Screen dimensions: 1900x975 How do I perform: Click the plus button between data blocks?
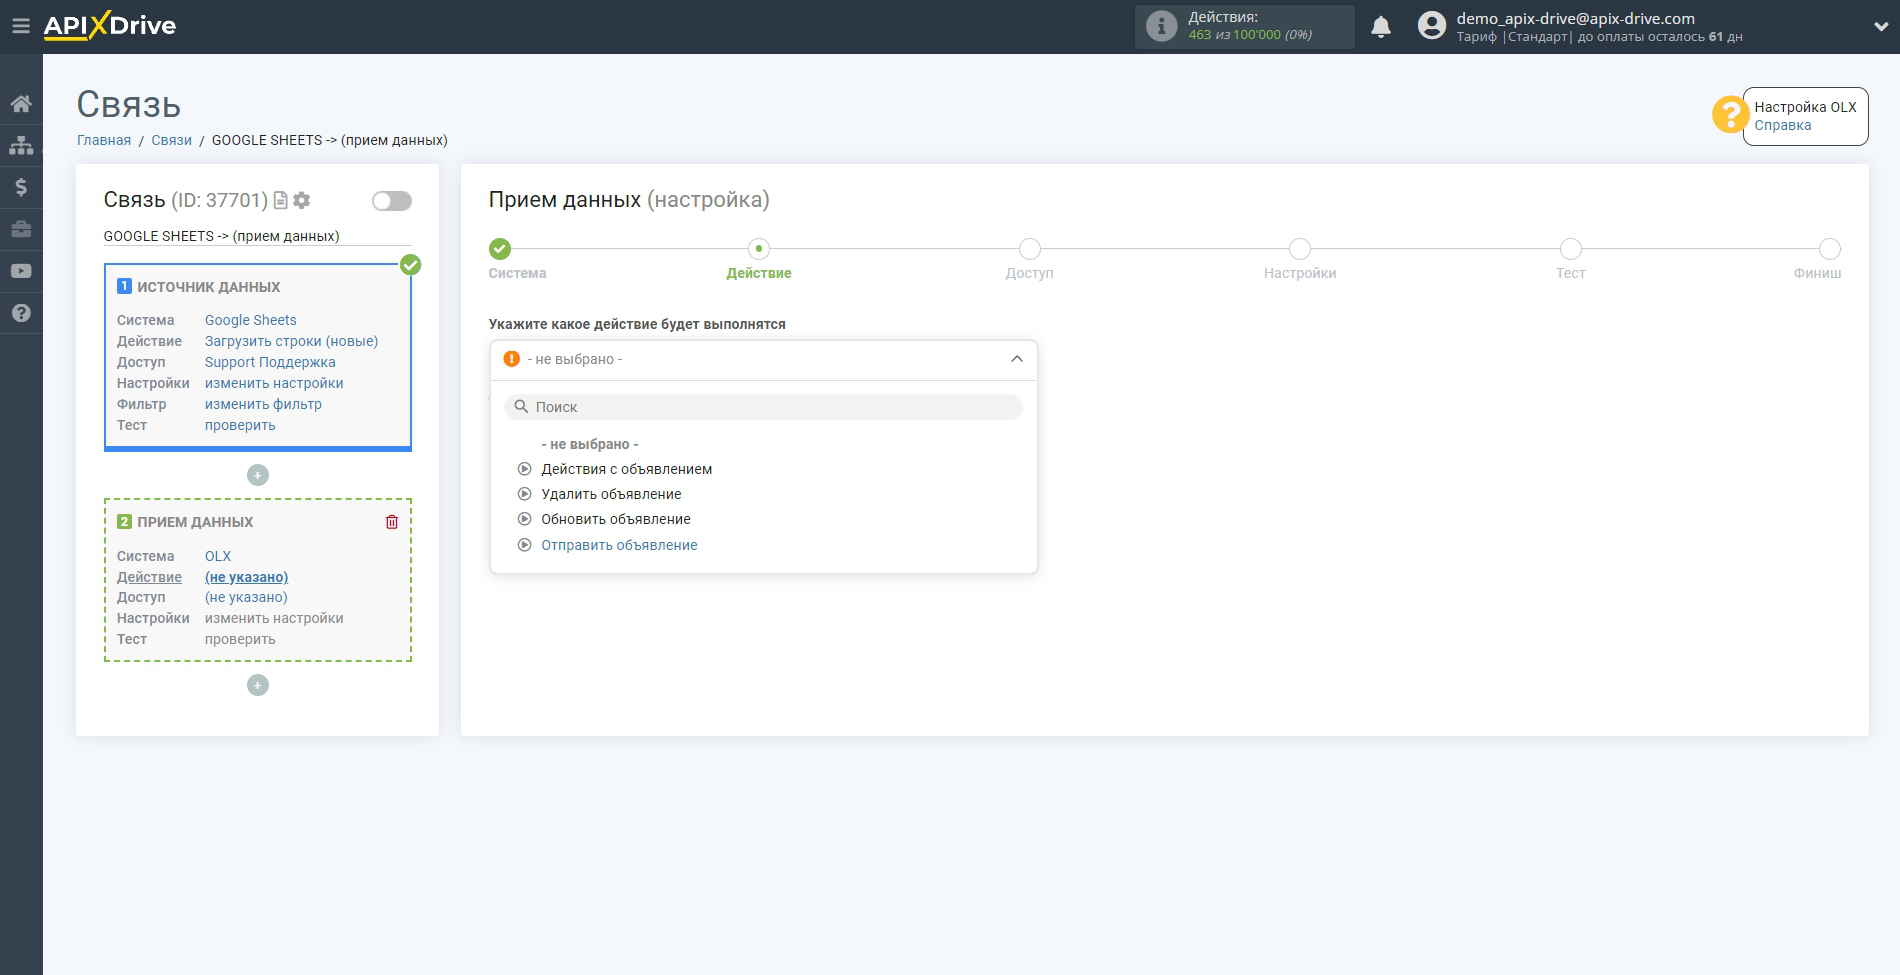tap(258, 475)
